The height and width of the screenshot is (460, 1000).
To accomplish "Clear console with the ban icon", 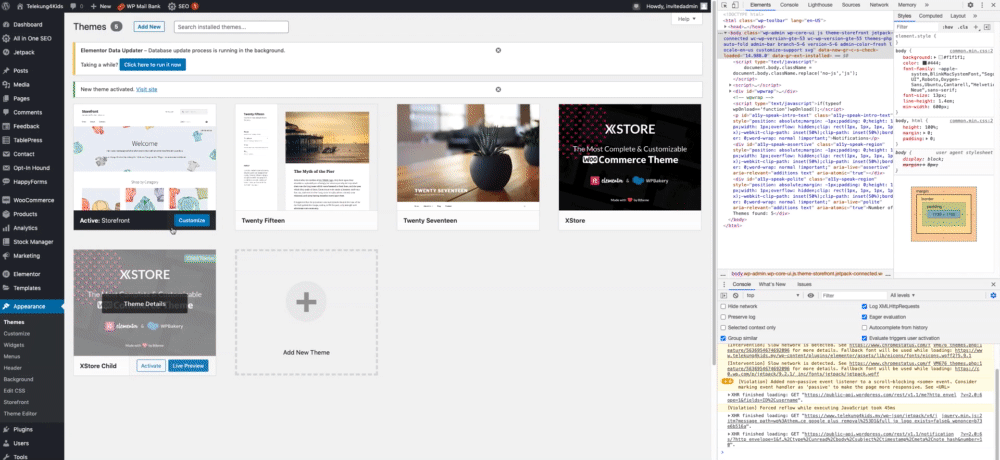I will coord(735,295).
